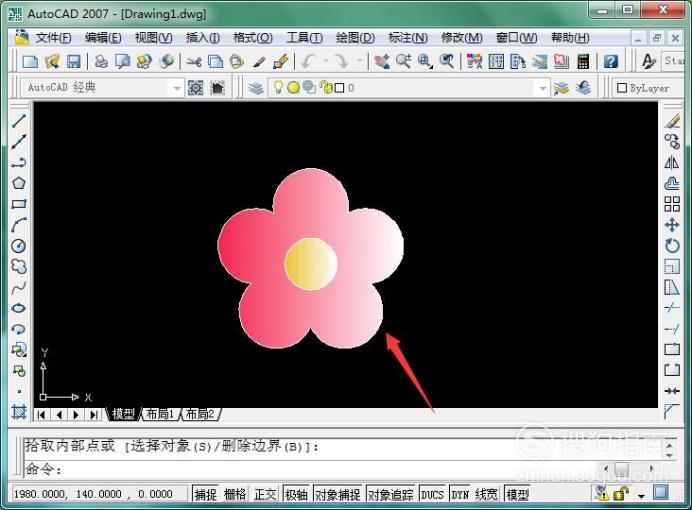Open the status bar tray menu arrow
The image size is (692, 510).
(641, 495)
